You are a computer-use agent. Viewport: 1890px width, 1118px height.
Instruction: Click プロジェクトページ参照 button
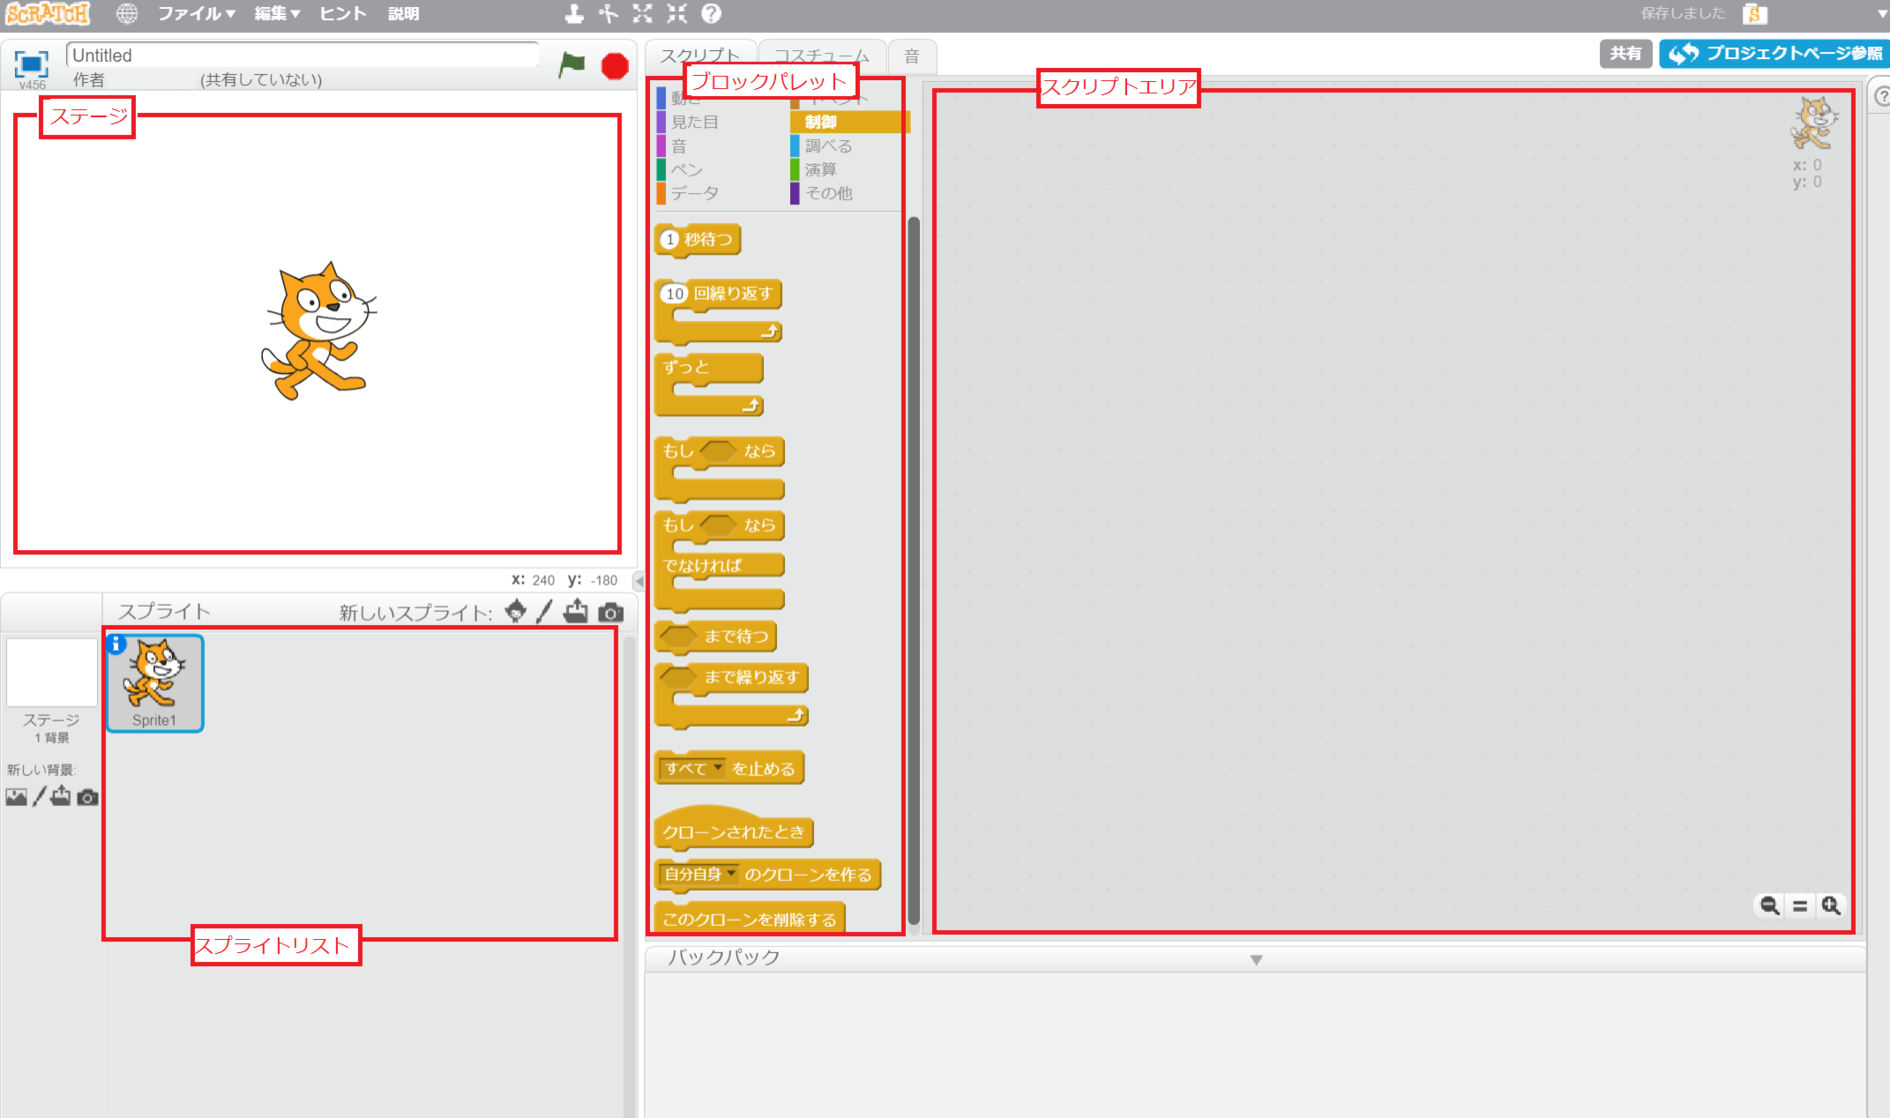1774,53
